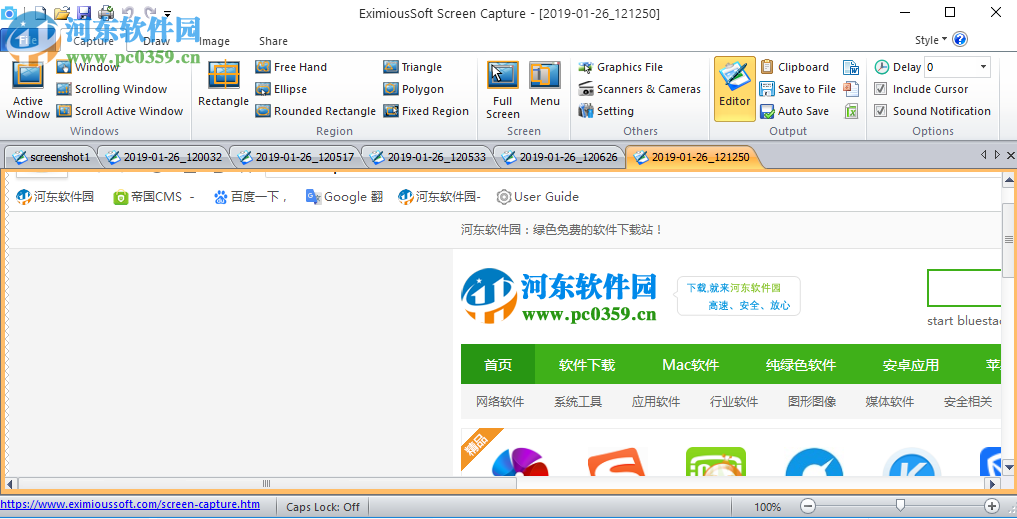Open the 2019-01-26_120517 document tab
Viewport: 1017px width, 519px height.
(297, 157)
